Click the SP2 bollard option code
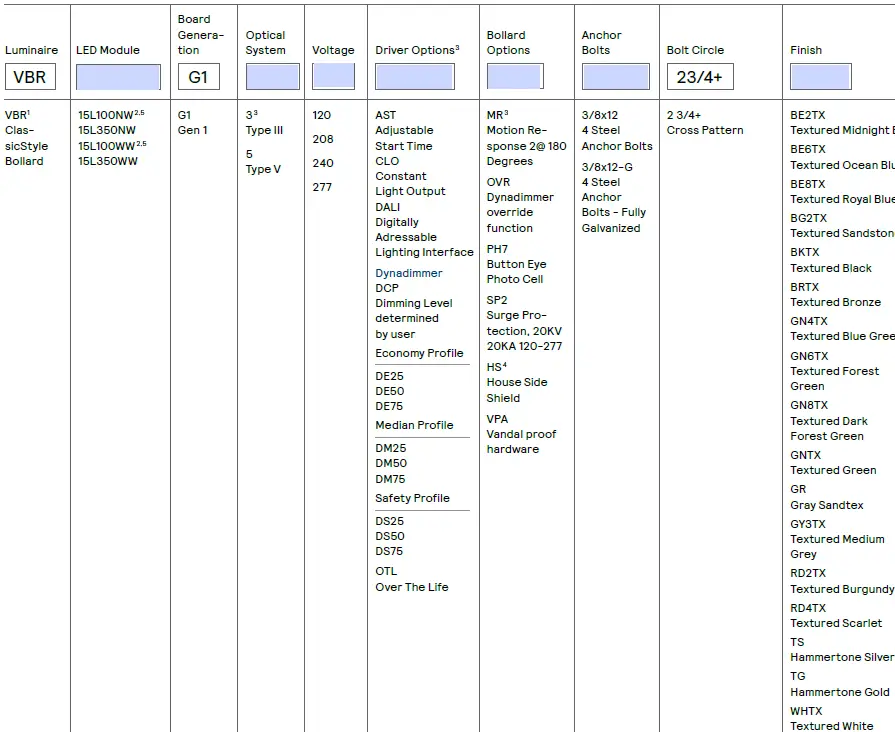 click(497, 300)
